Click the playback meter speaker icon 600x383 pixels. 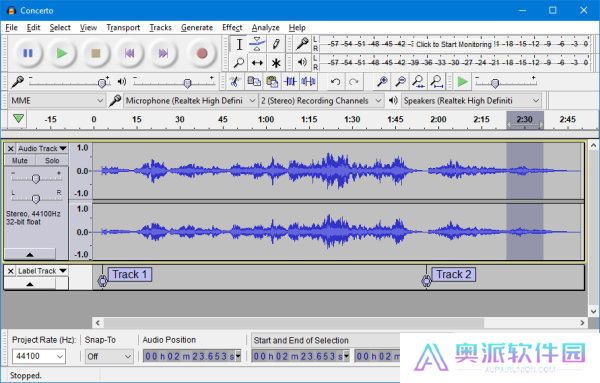302,62
